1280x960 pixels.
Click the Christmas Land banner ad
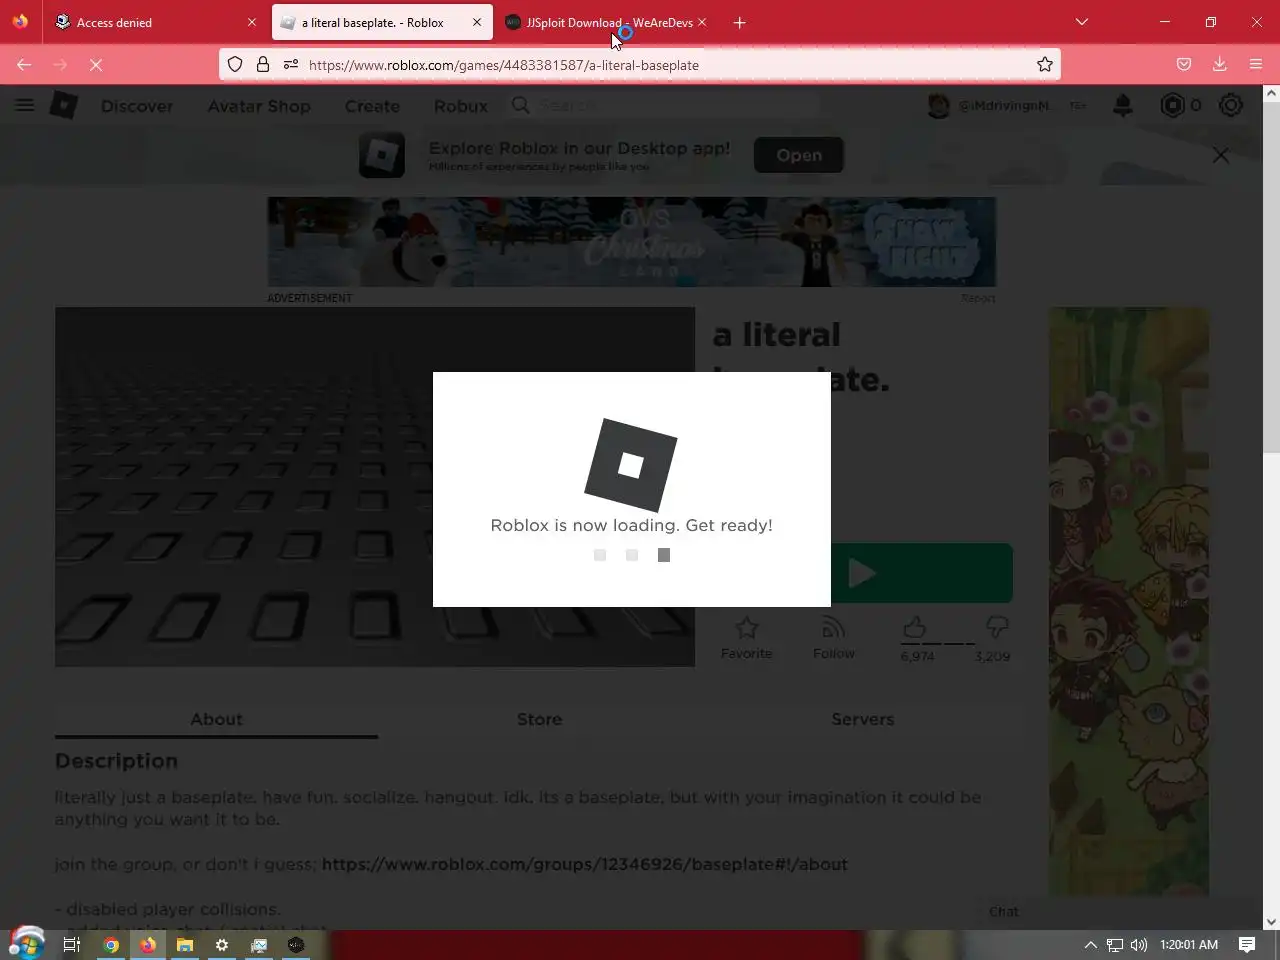632,242
